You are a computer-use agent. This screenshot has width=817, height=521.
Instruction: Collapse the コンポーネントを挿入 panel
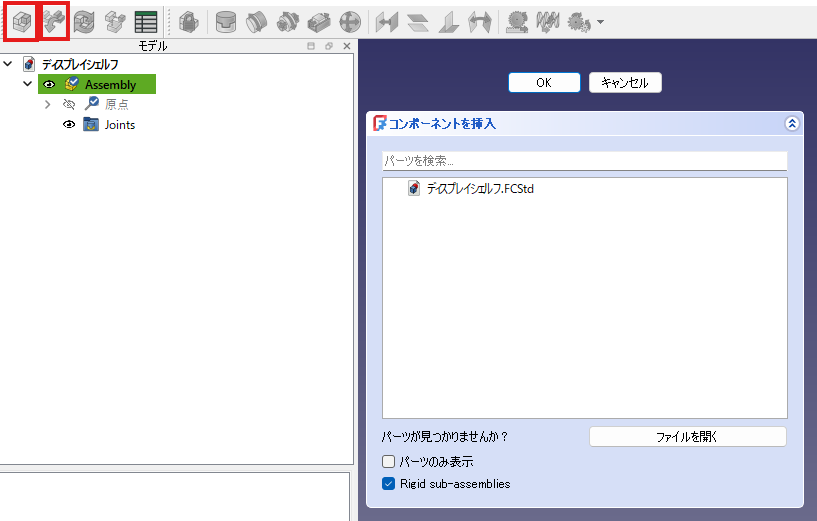792,124
